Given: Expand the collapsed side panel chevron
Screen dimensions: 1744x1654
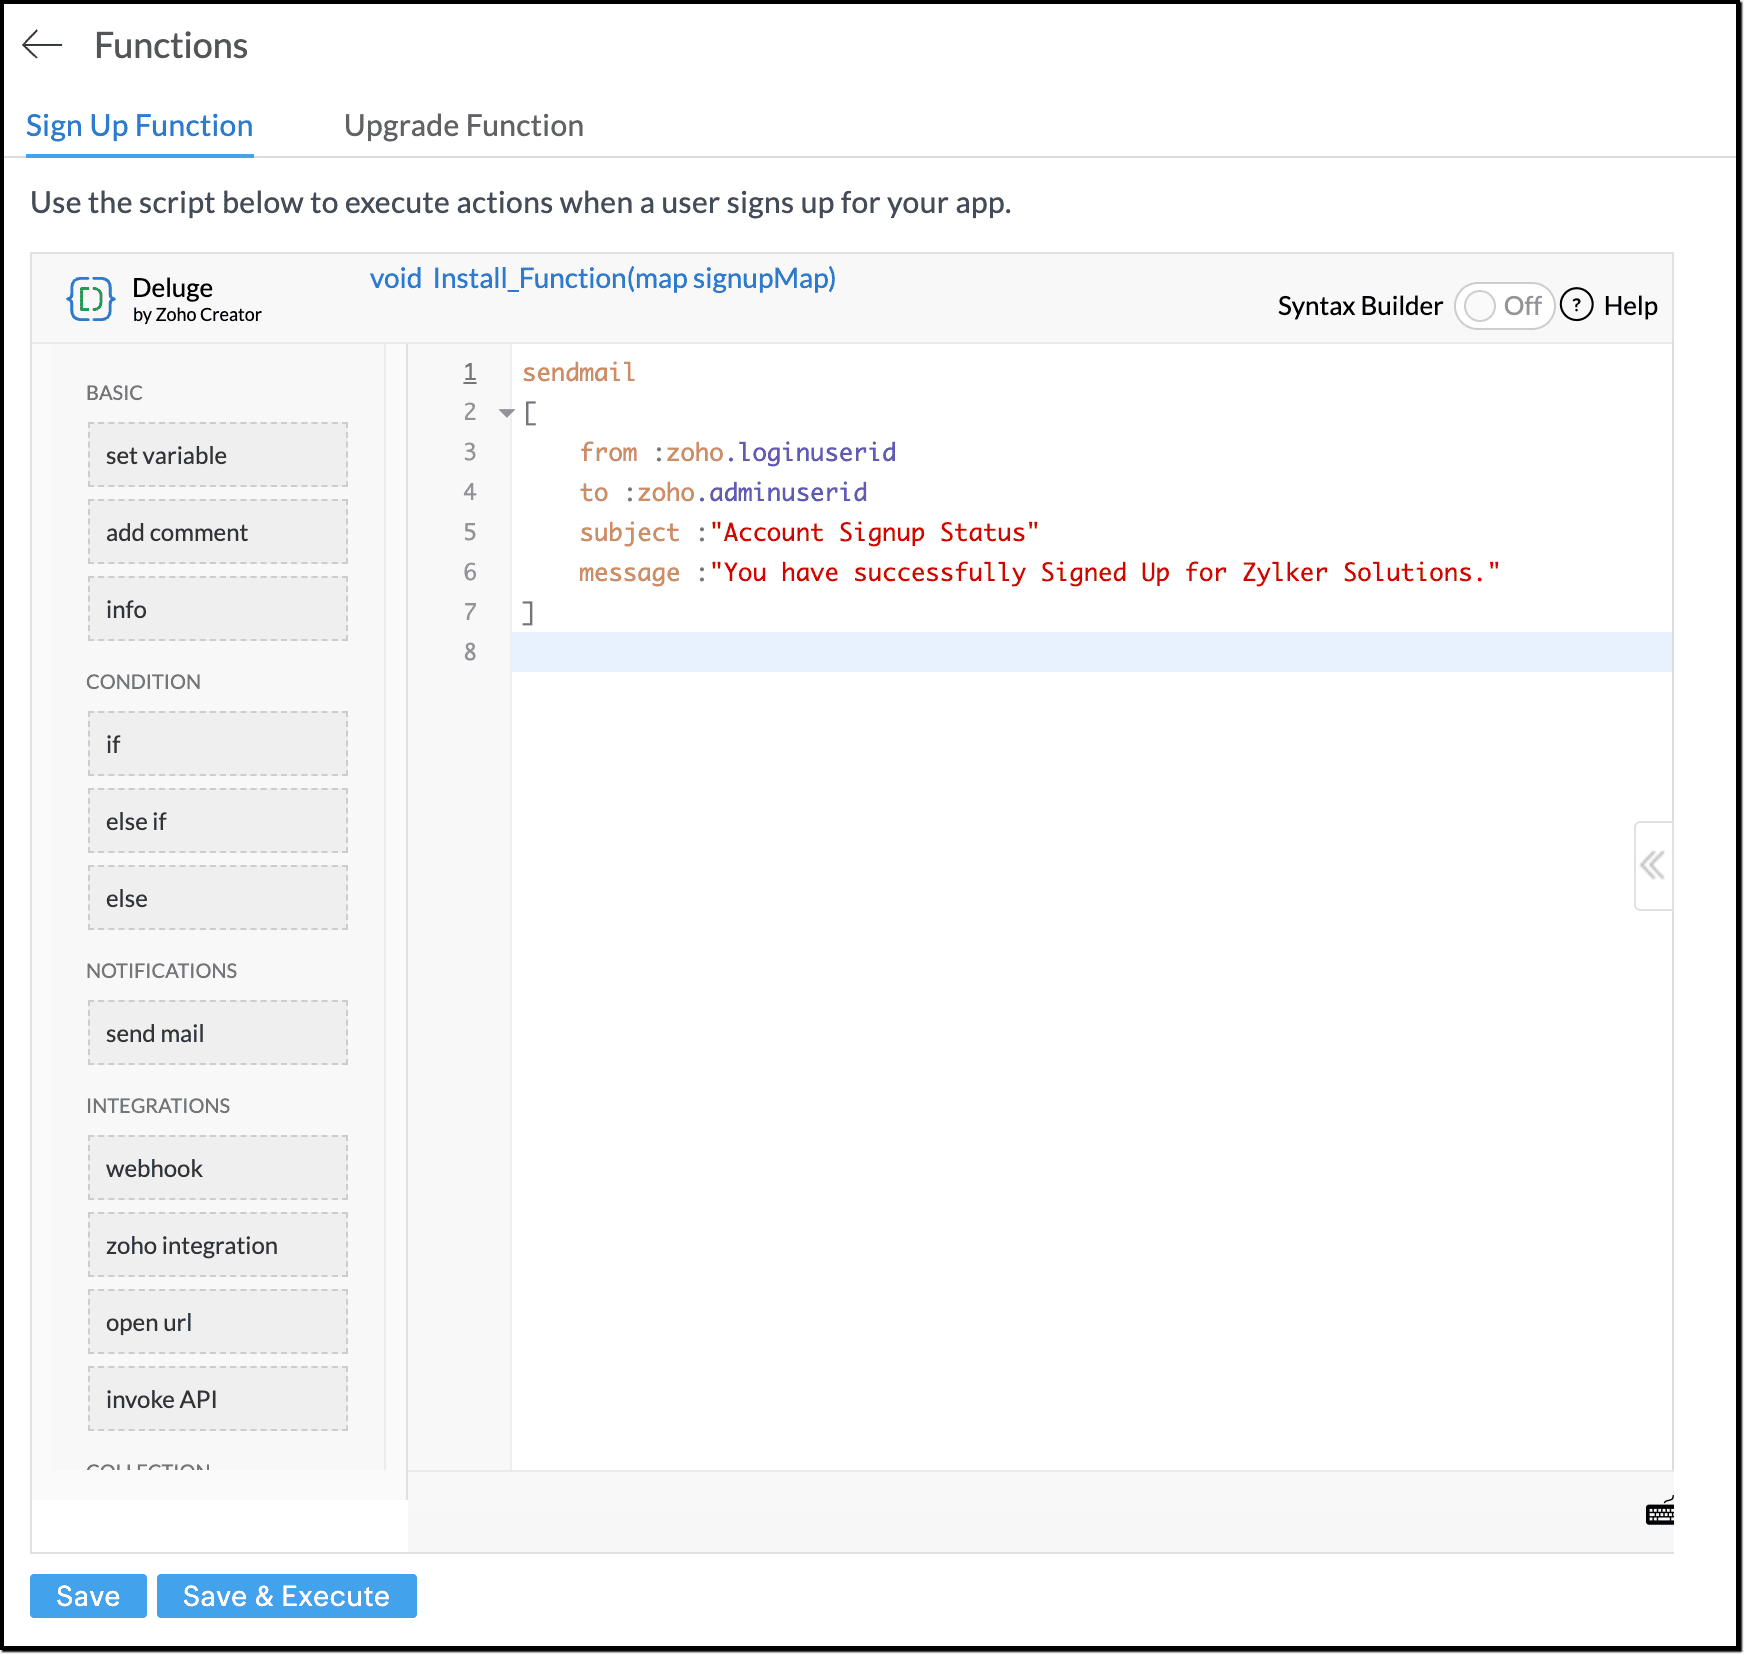Looking at the screenshot, I should click(1652, 865).
